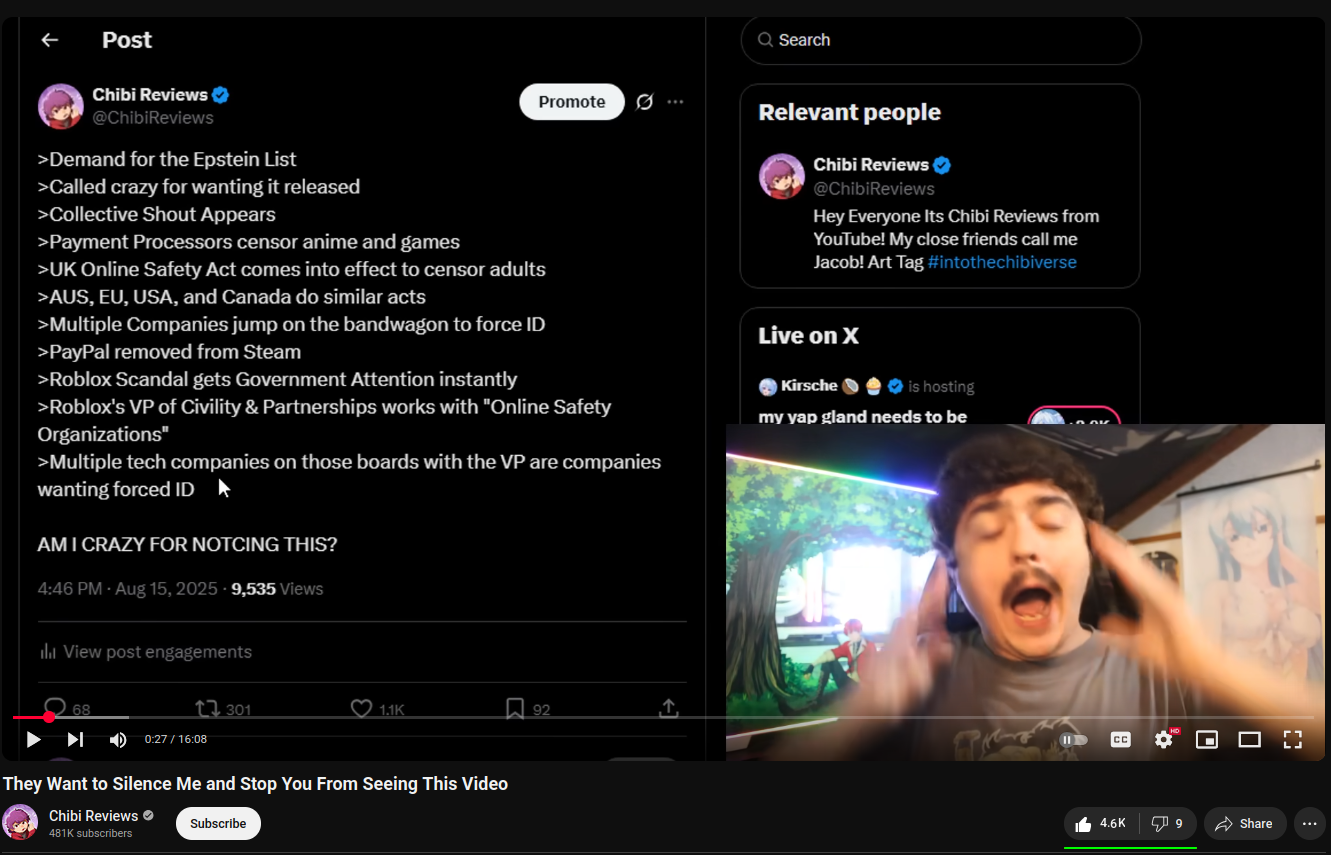
Task: Subscribe to Chibi Reviews channel
Action: [218, 824]
